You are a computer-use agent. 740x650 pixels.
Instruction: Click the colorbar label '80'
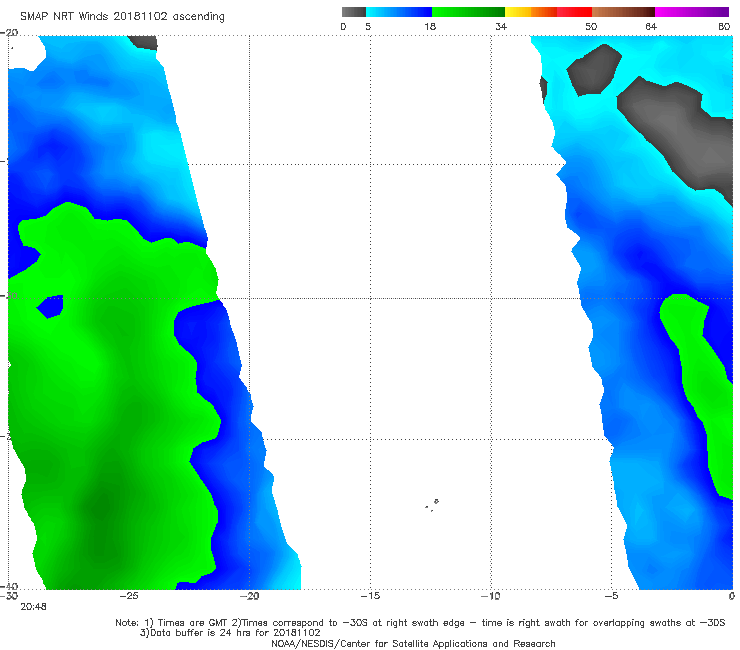(724, 26)
